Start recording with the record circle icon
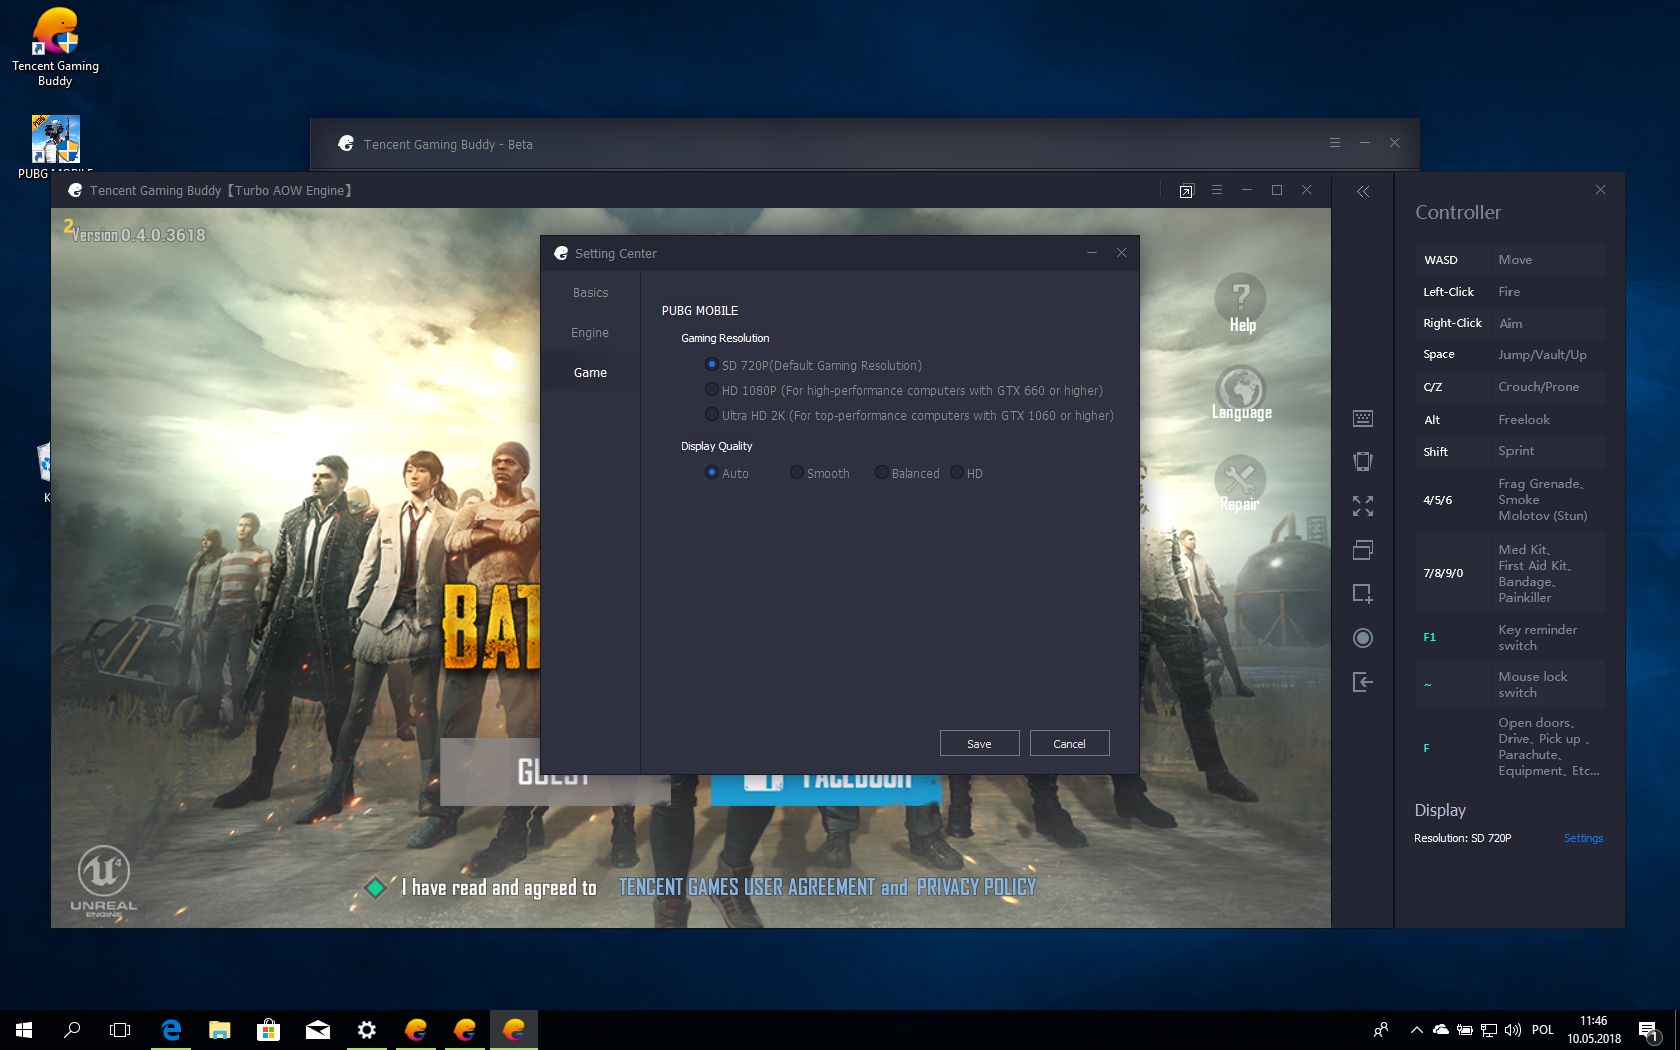 coord(1362,638)
